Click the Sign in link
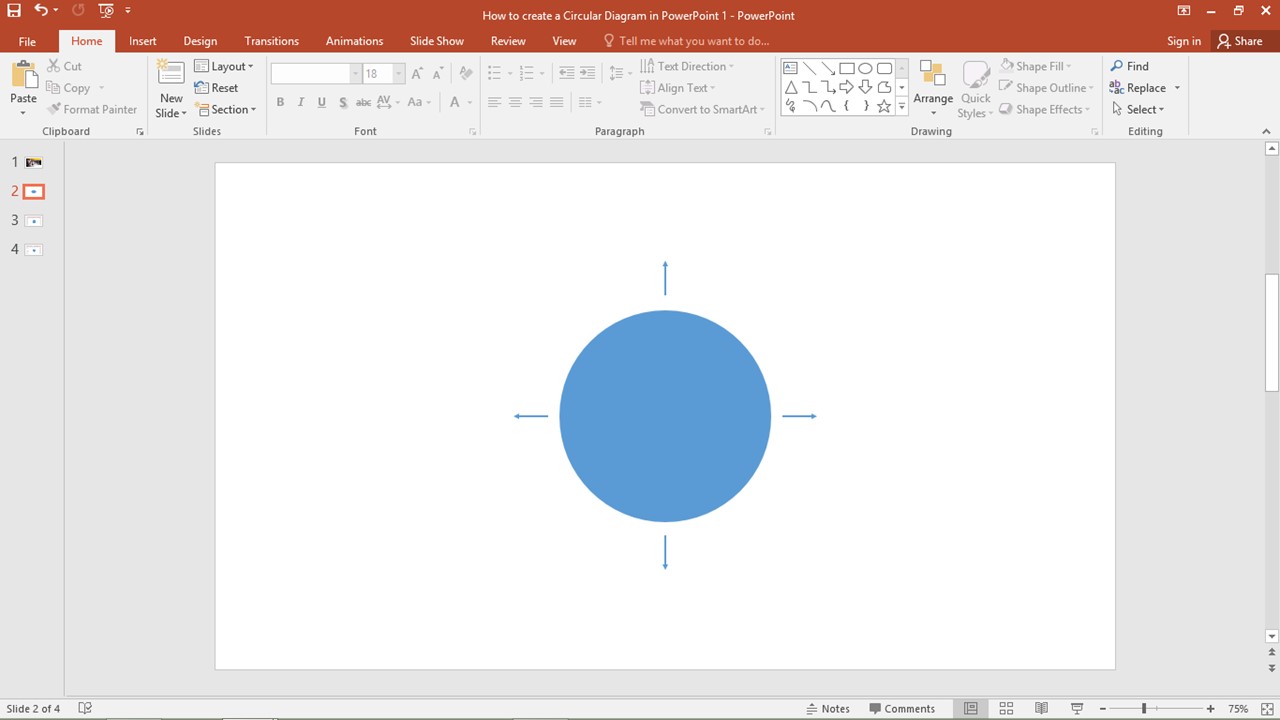This screenshot has width=1280, height=720. (1184, 41)
